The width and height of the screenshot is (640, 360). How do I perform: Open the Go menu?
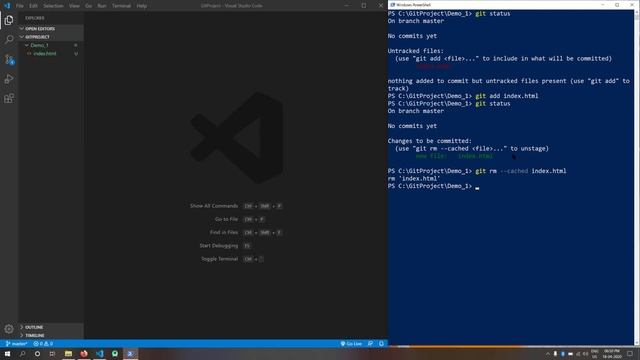pyautogui.click(x=89, y=6)
